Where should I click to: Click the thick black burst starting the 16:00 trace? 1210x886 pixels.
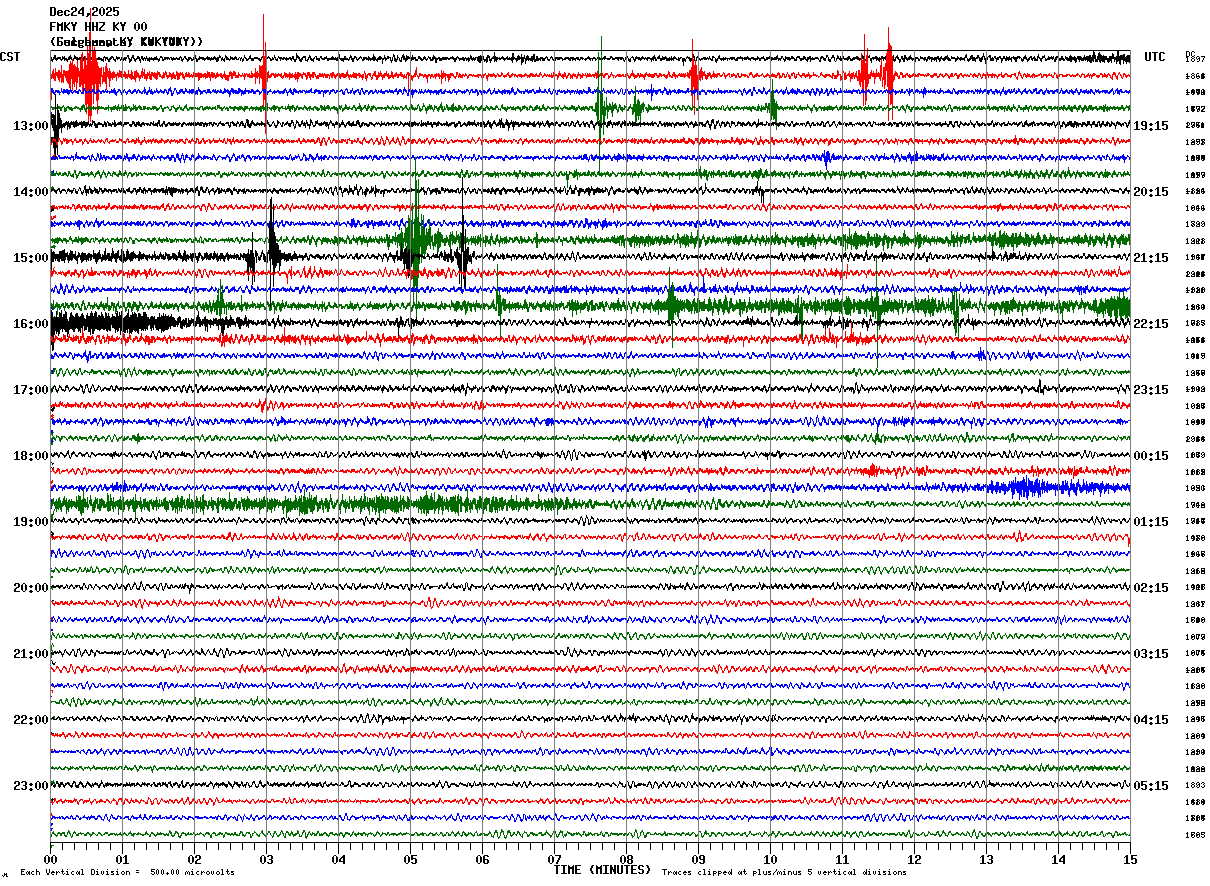click(x=110, y=323)
